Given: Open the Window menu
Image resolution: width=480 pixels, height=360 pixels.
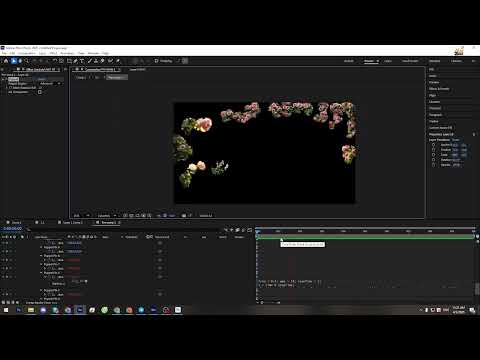Looking at the screenshot, I should (x=93, y=53).
